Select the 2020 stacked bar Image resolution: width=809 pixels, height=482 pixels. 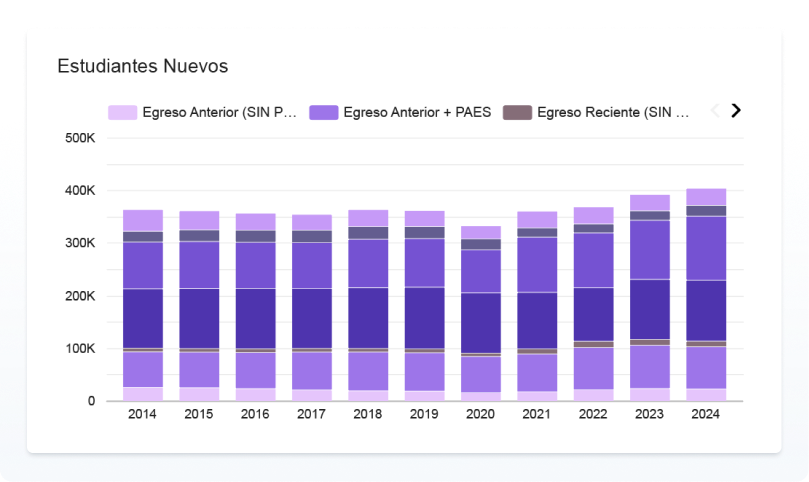481,320
